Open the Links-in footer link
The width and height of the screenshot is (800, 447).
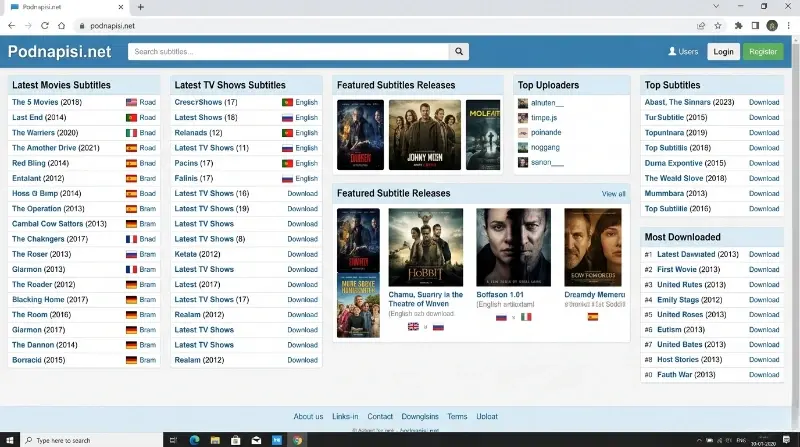pyautogui.click(x=345, y=416)
